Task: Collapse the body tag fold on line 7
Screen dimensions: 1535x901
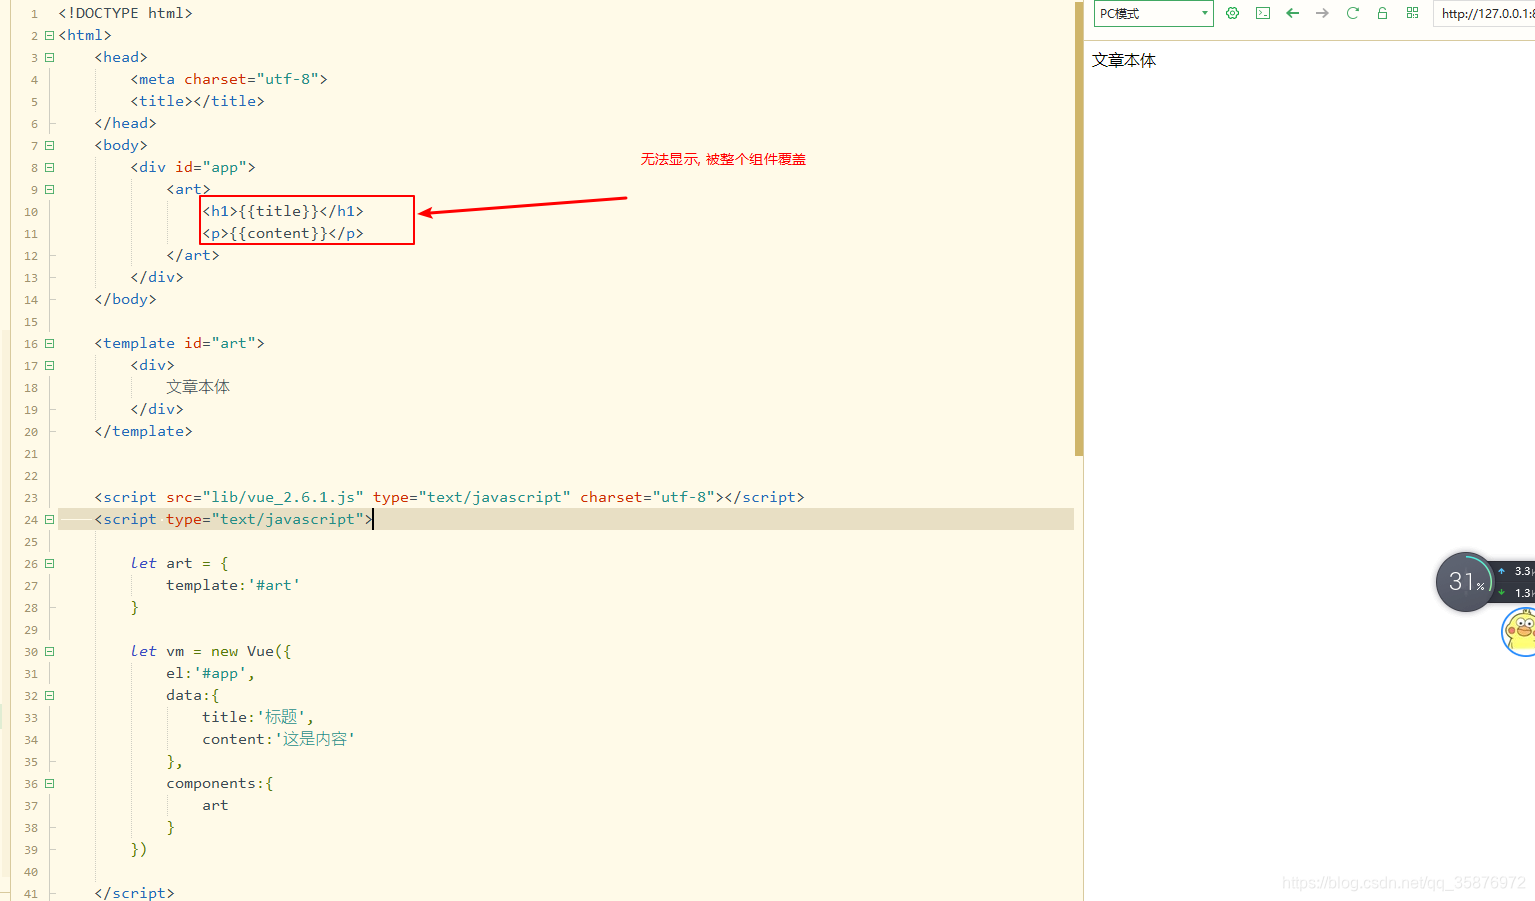Action: [x=49, y=145]
